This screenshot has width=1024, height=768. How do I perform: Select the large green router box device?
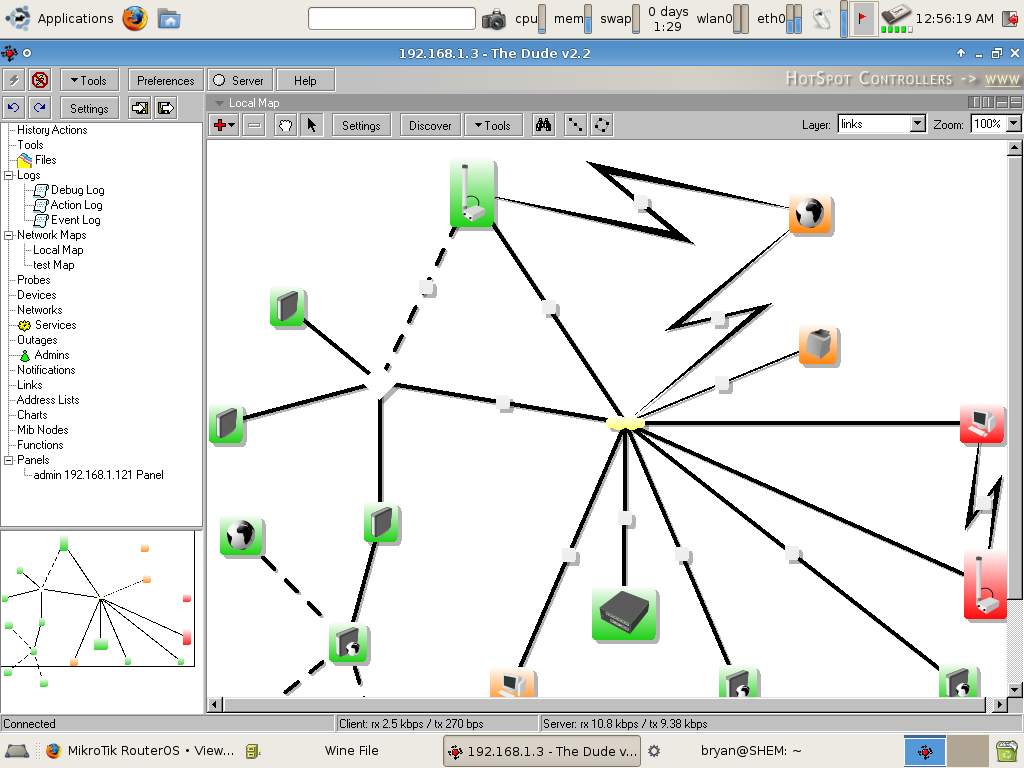[624, 615]
